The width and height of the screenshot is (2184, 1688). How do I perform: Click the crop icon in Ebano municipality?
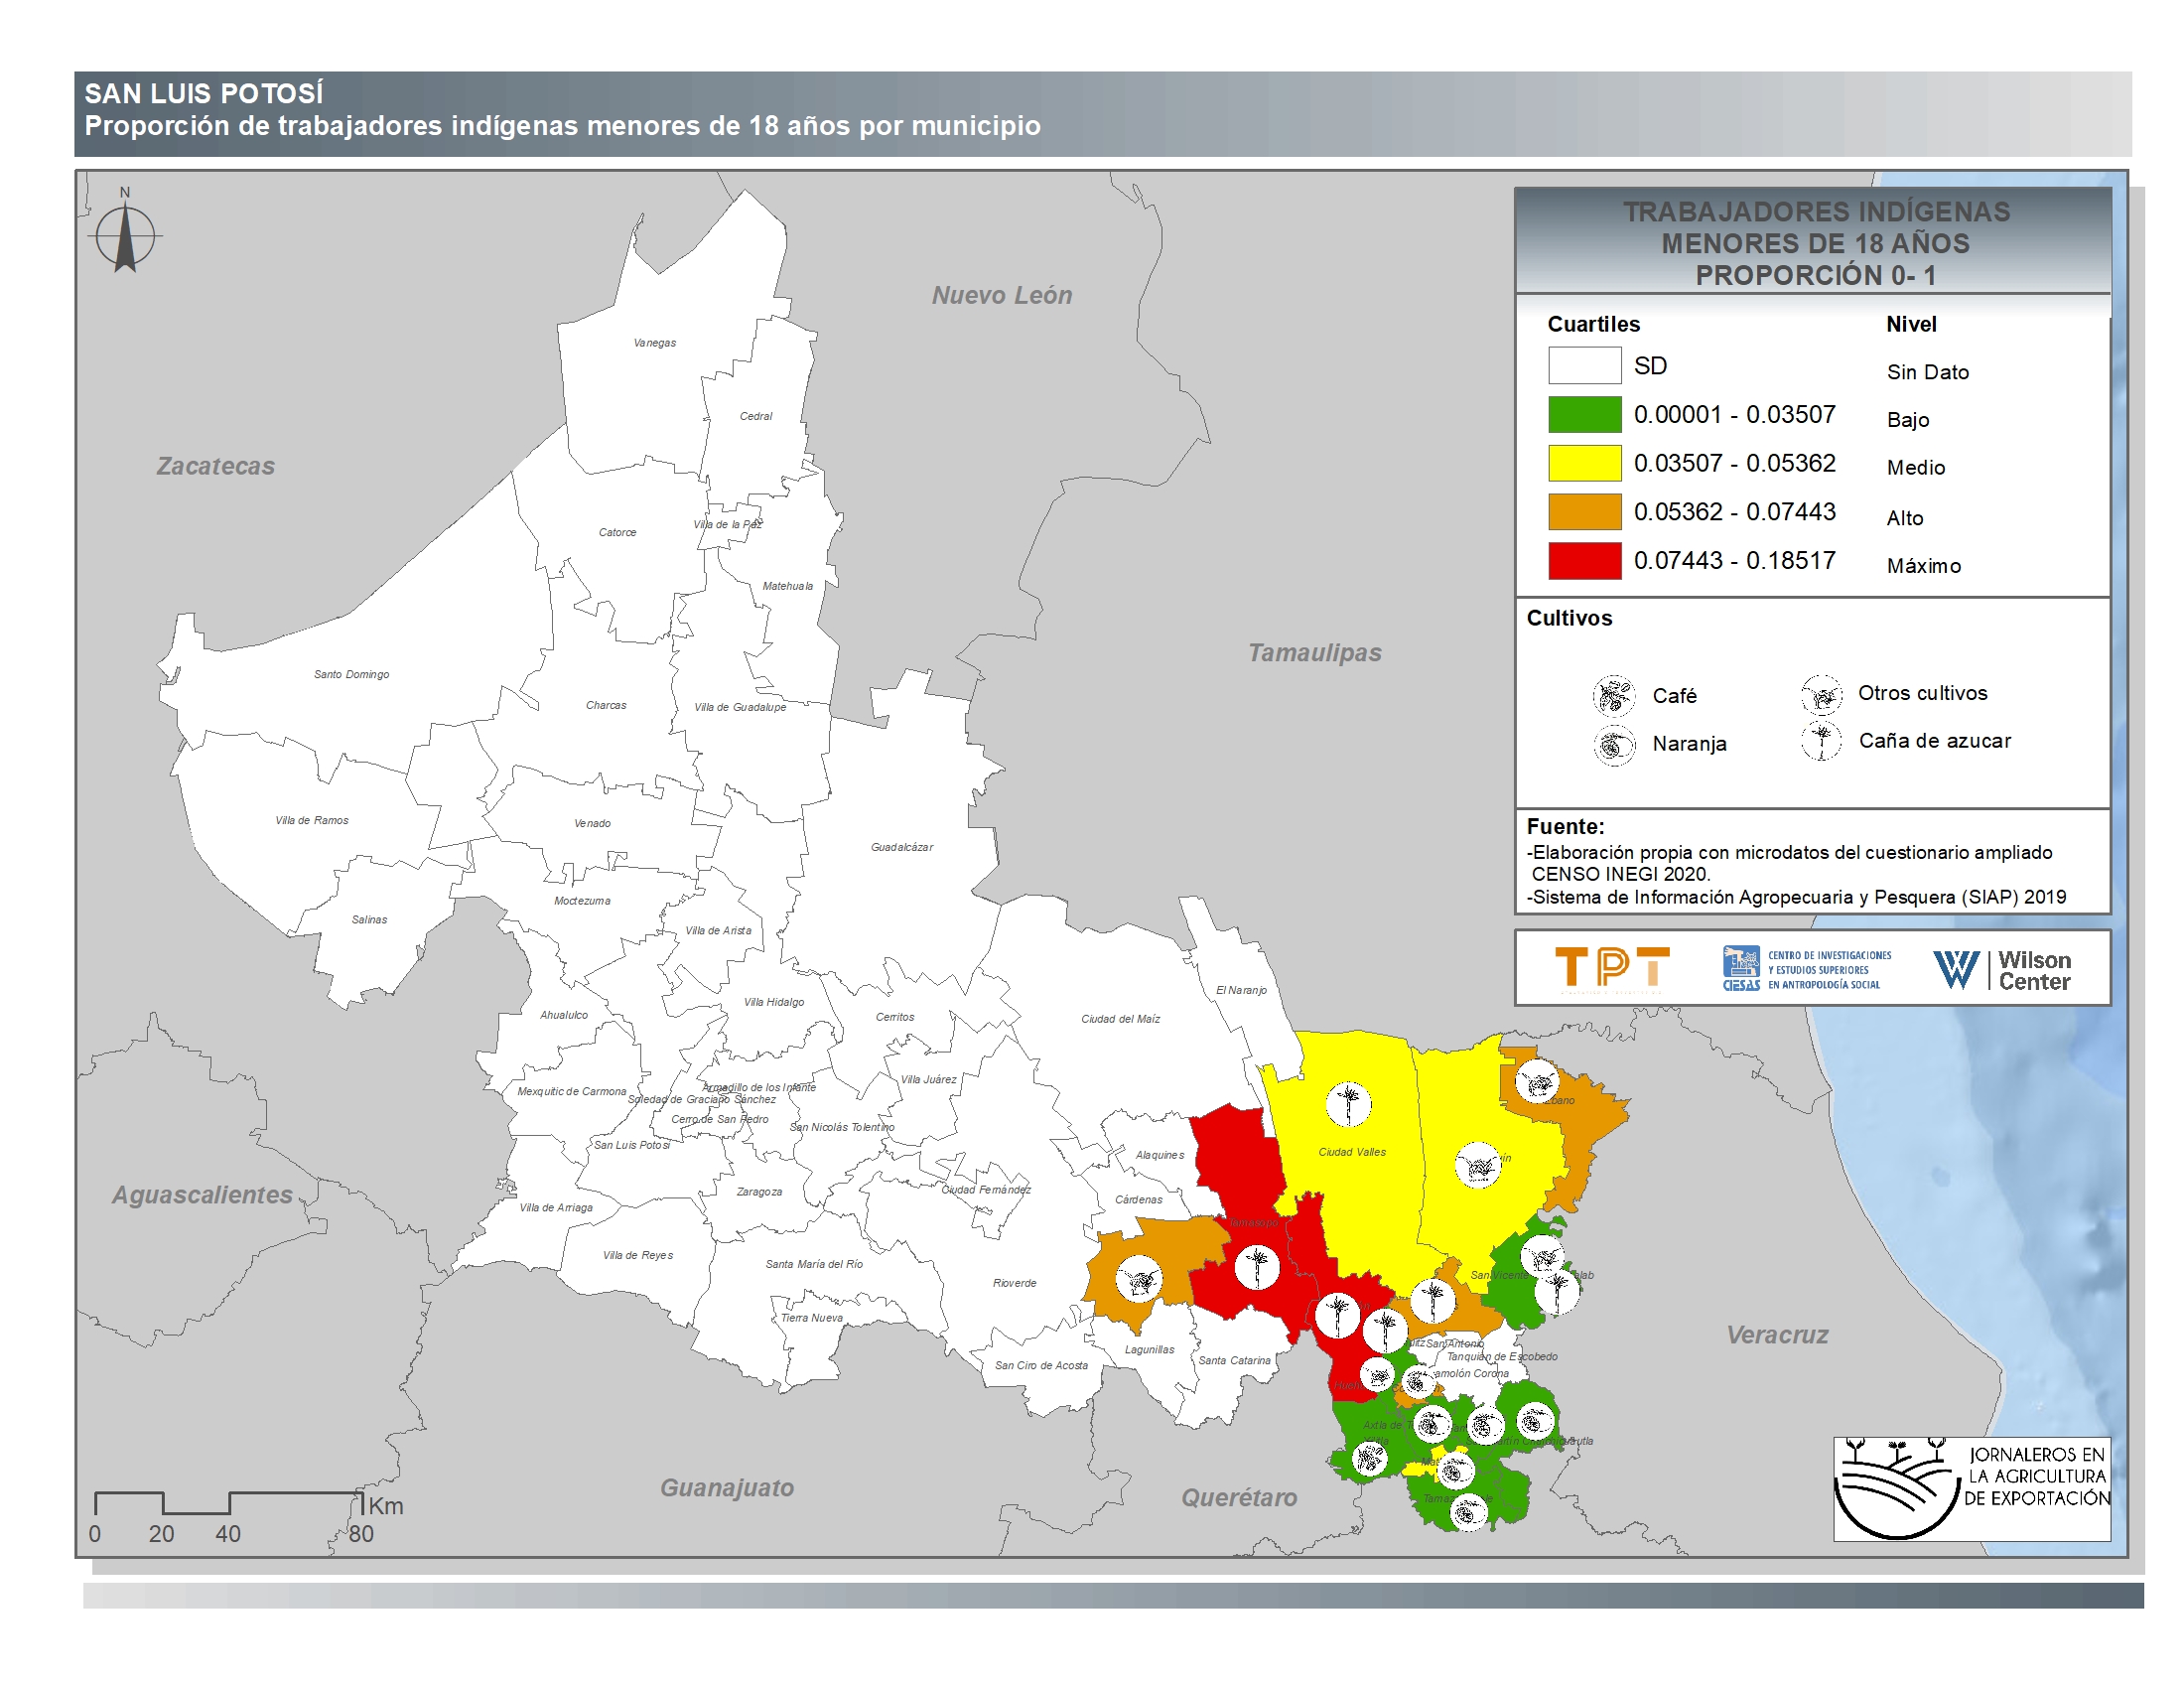tap(1537, 1082)
